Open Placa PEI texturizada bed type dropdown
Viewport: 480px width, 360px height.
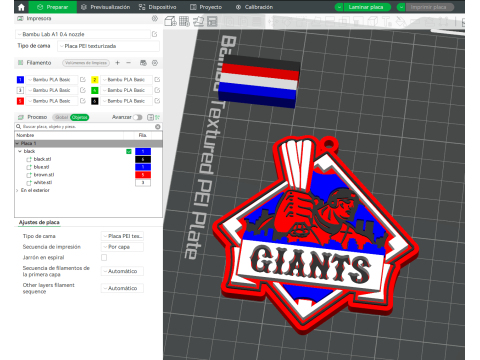[x=108, y=46]
